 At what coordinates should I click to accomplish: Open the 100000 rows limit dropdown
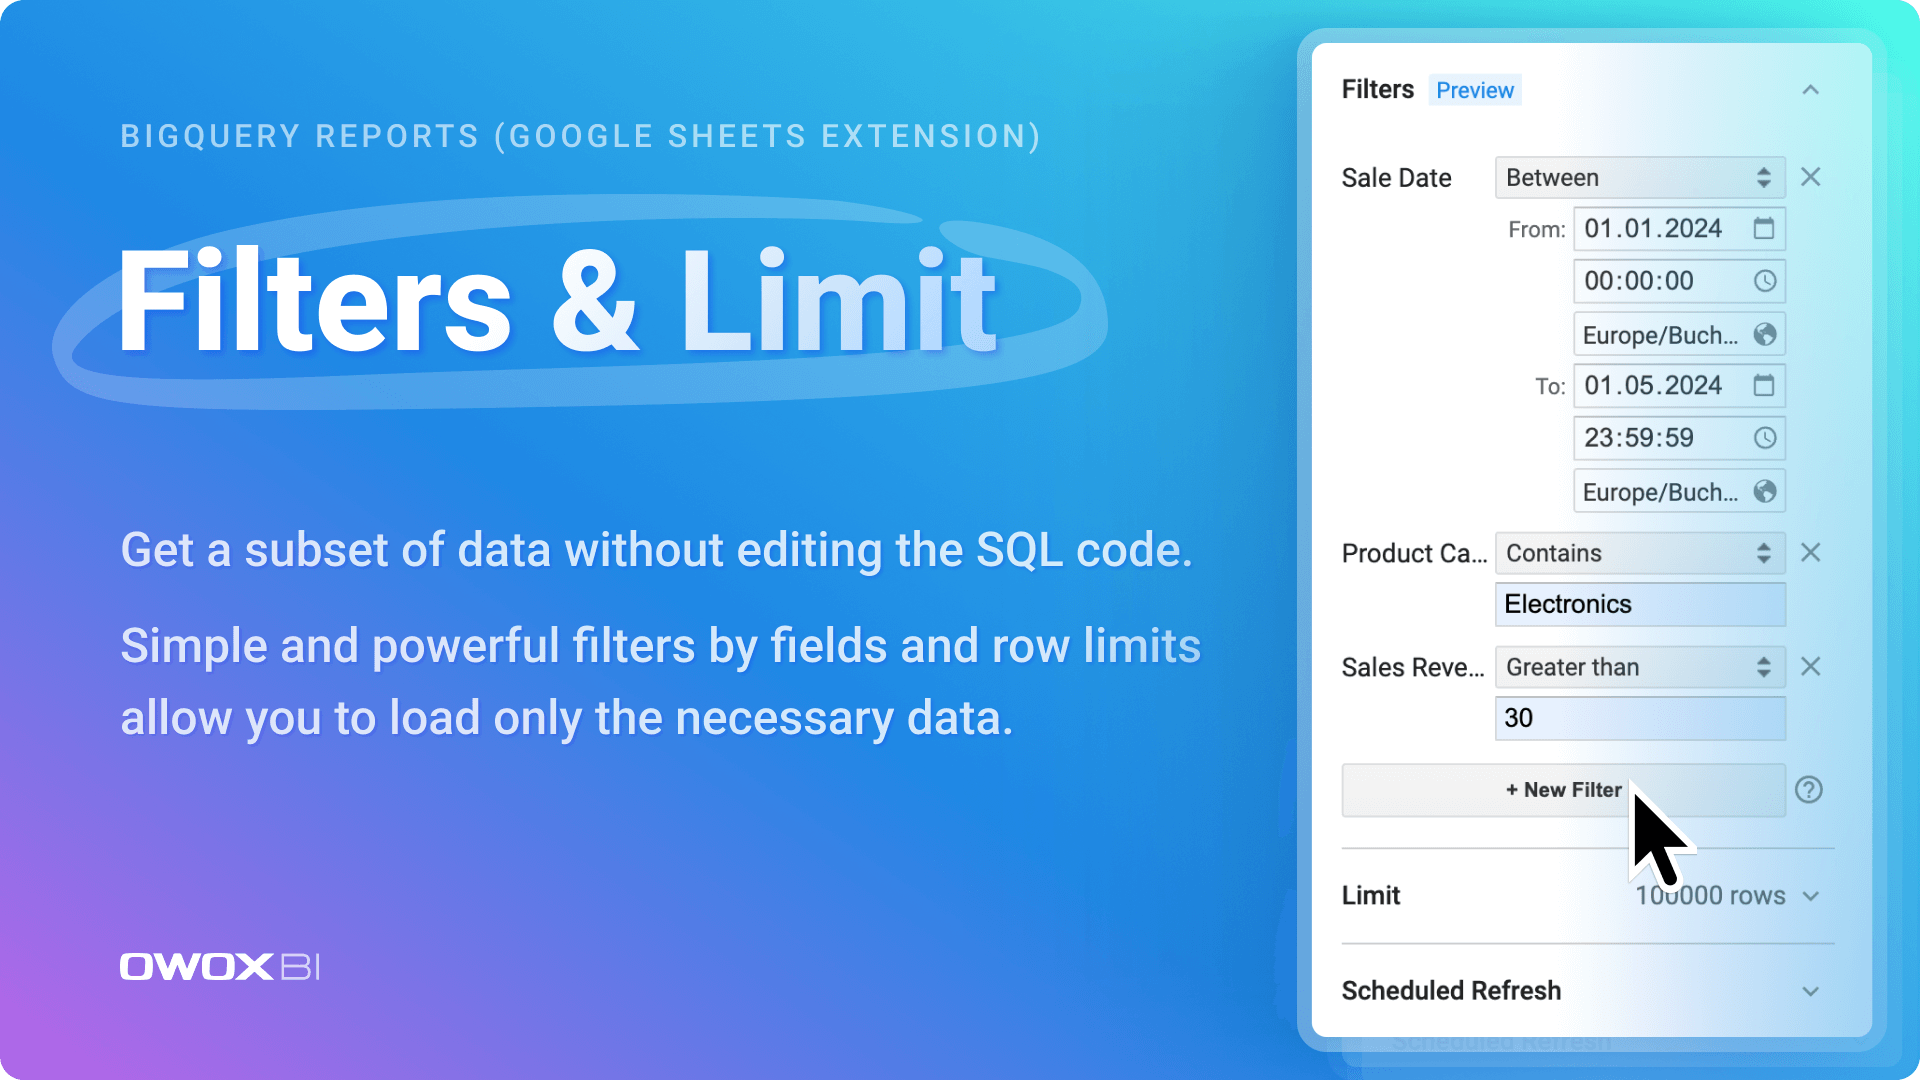(1727, 895)
